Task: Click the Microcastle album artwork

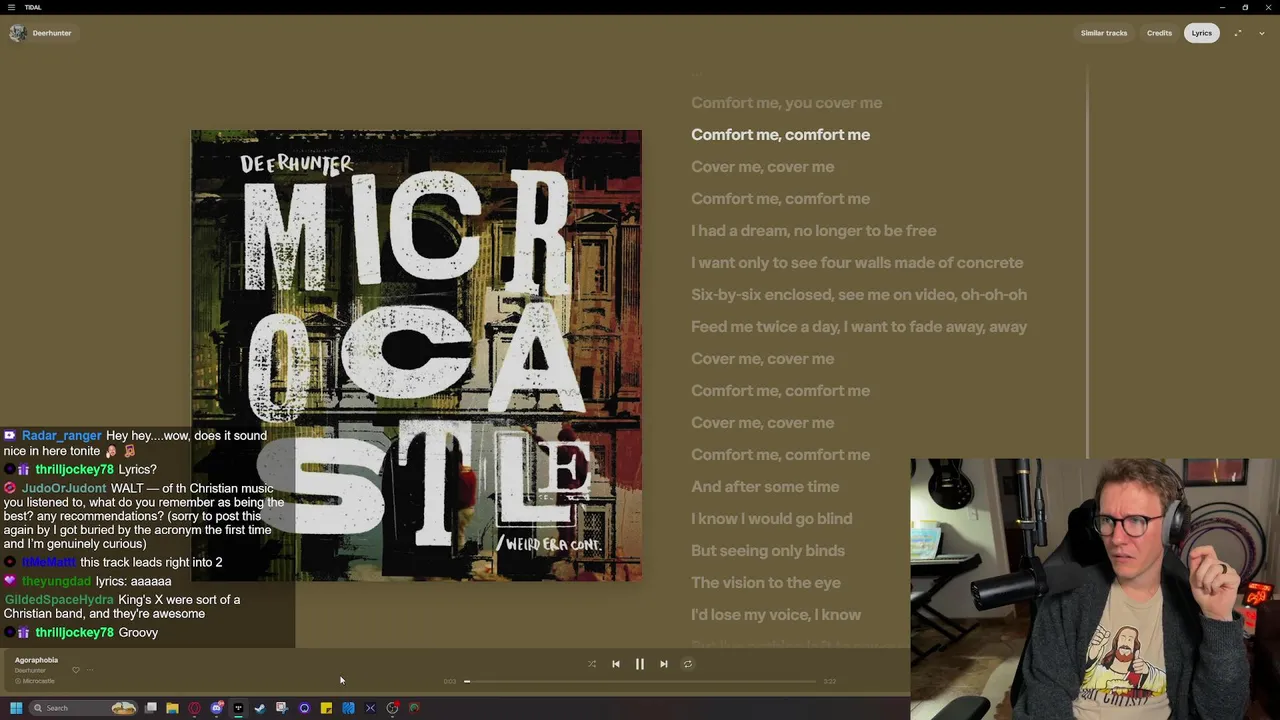Action: [416, 355]
